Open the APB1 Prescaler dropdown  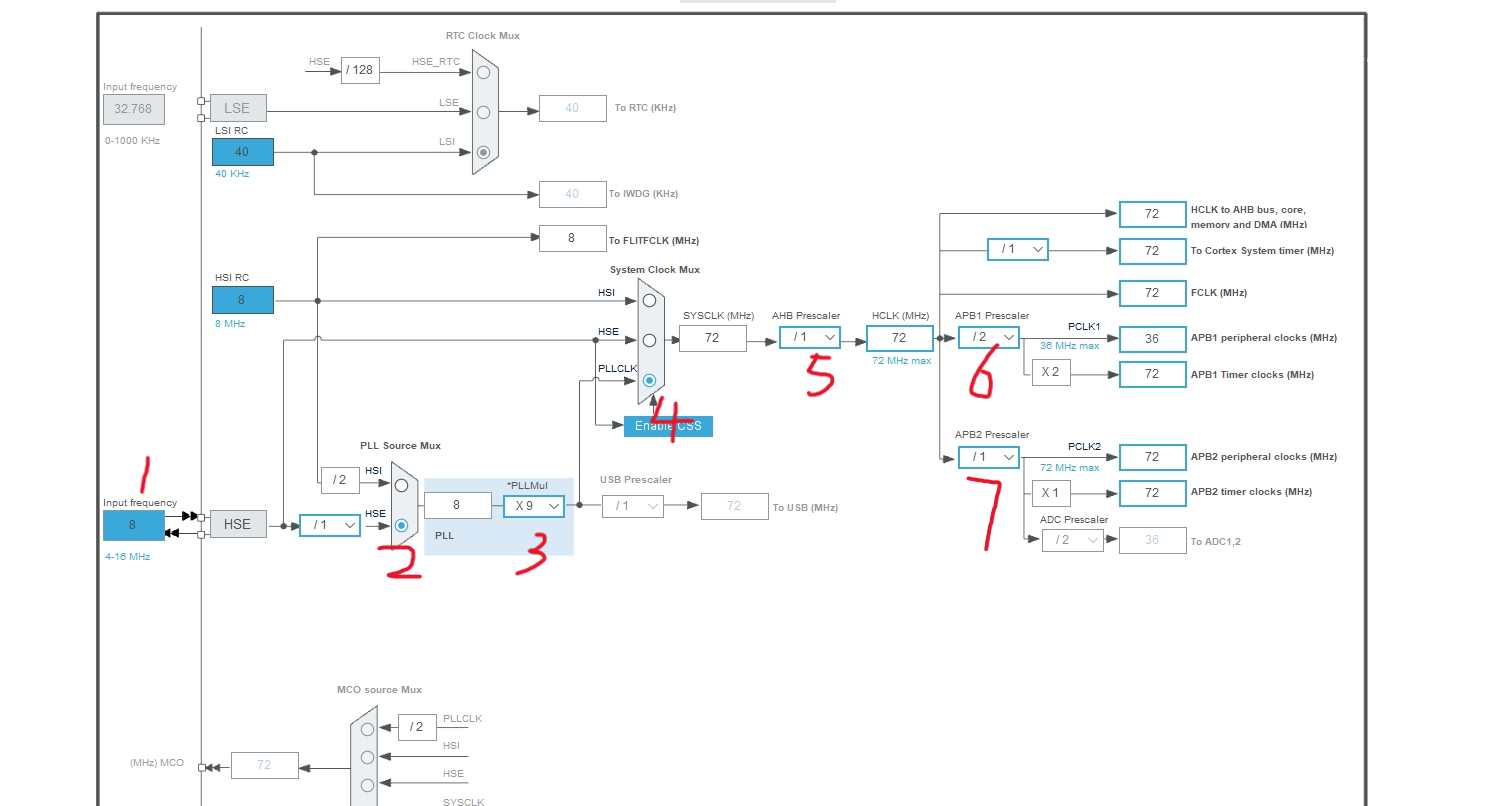point(989,338)
